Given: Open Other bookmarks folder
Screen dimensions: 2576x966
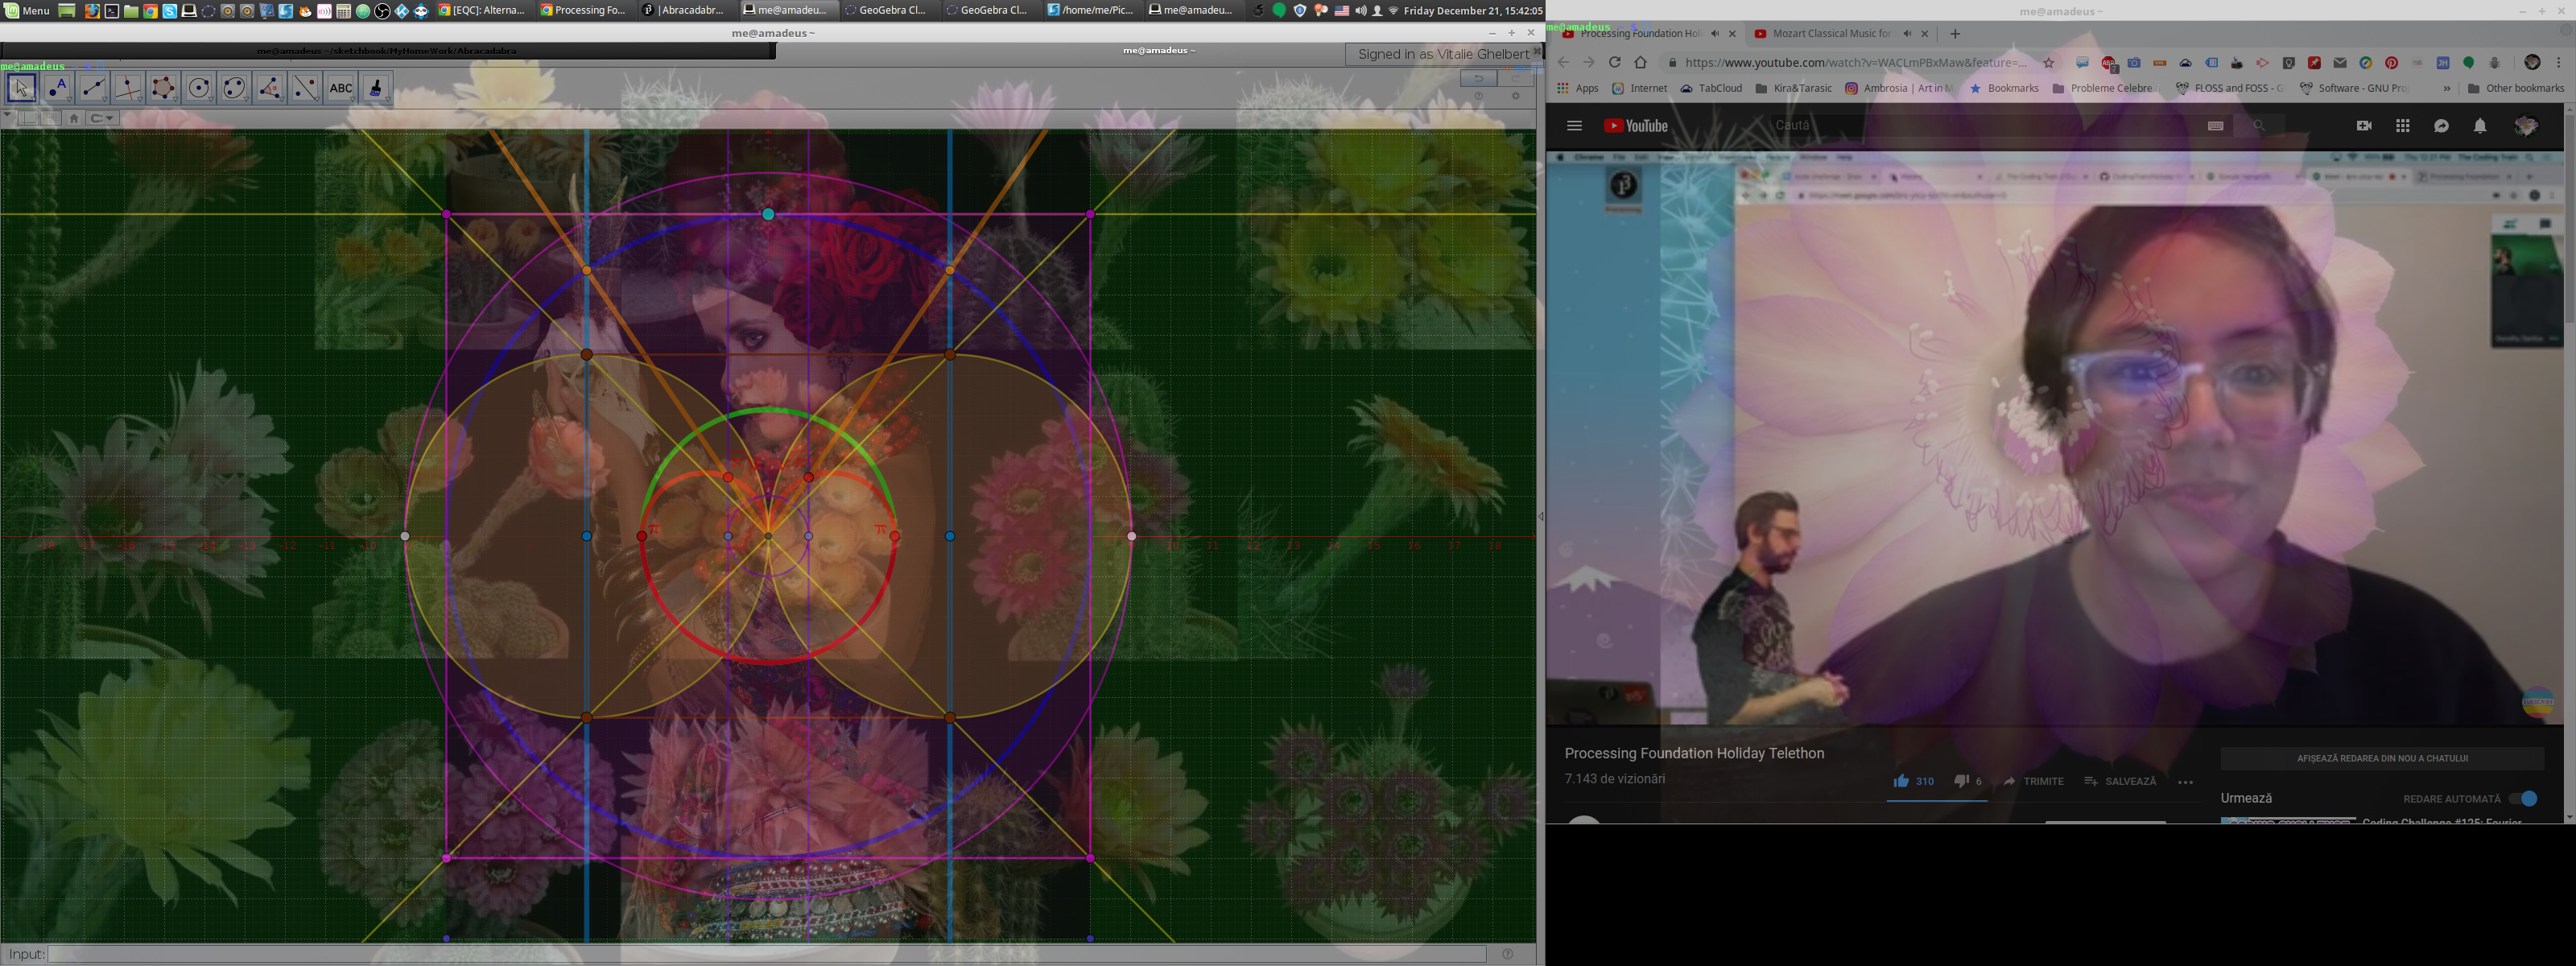Looking at the screenshot, I should click(x=2516, y=88).
